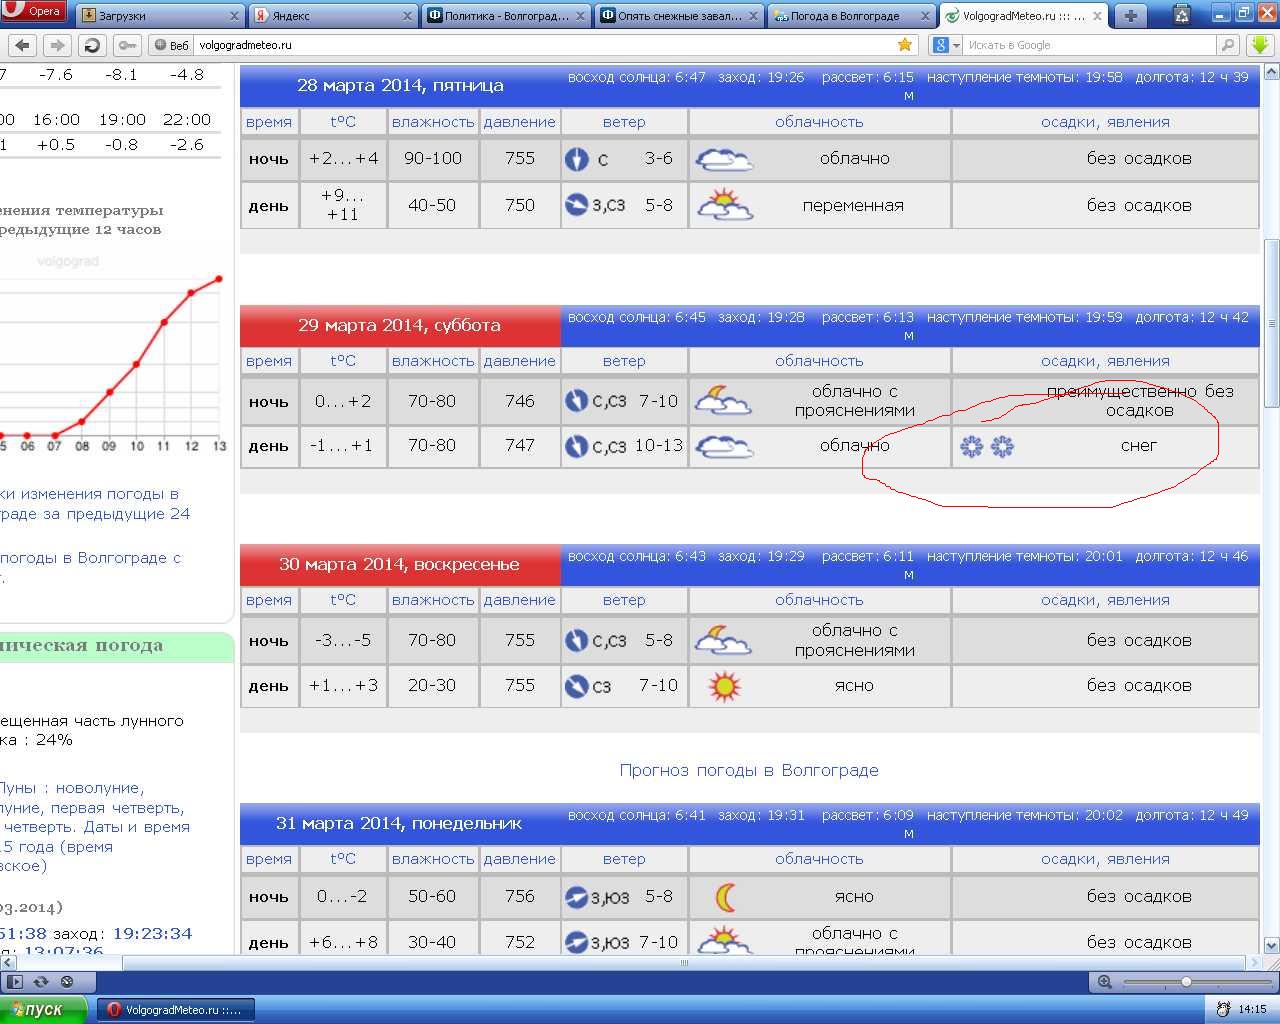Click the vertical page scrollbar thumb
This screenshot has height=1024, width=1280.
tap(1271, 323)
